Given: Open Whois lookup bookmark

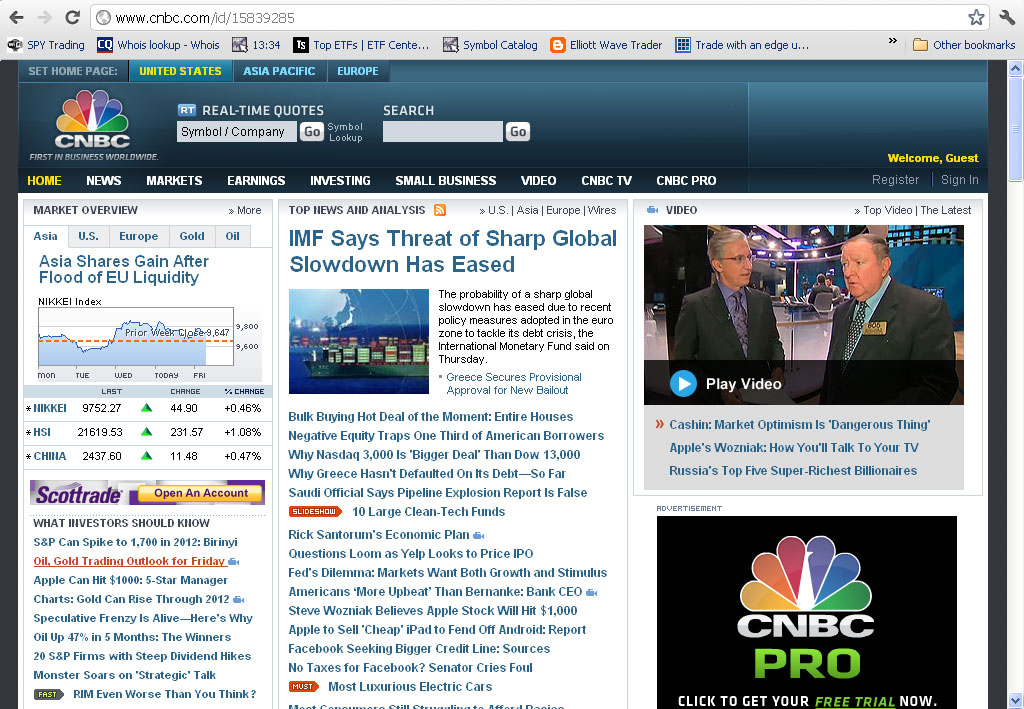Looking at the screenshot, I should [x=158, y=45].
